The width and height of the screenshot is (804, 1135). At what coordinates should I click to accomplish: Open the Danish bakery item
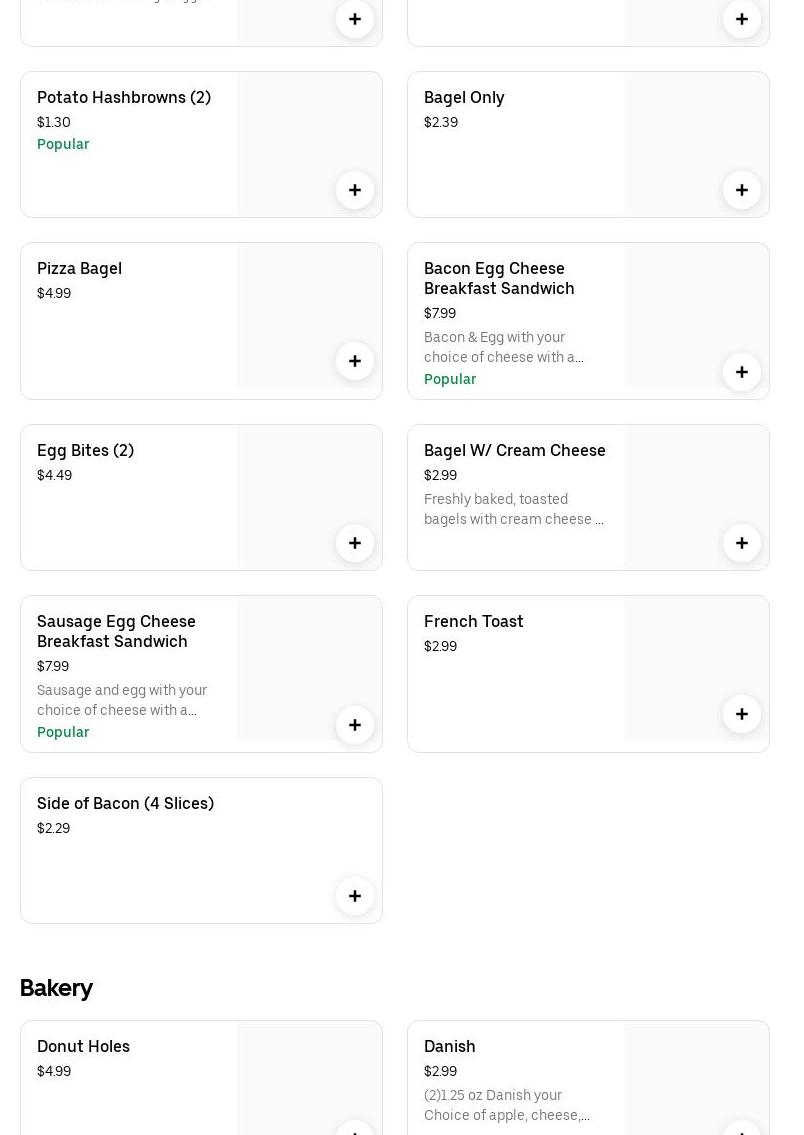tap(449, 1046)
